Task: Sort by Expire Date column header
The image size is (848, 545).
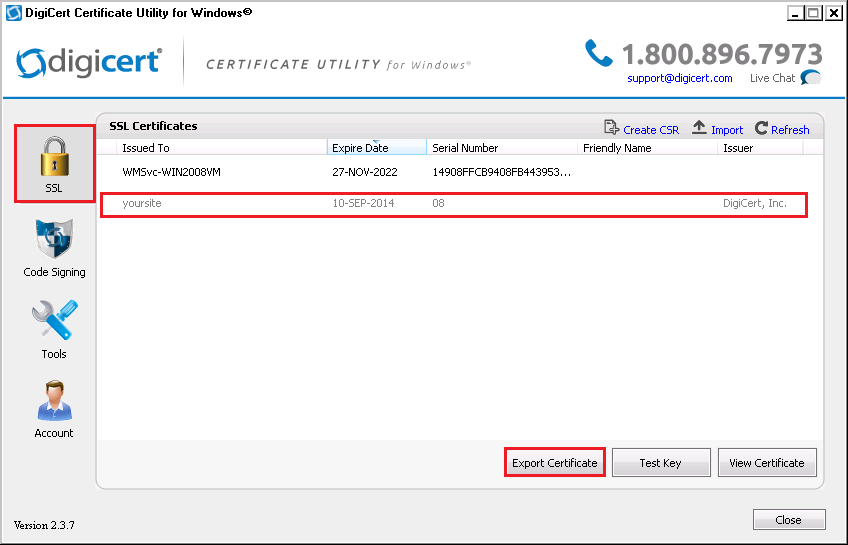Action: [360, 148]
